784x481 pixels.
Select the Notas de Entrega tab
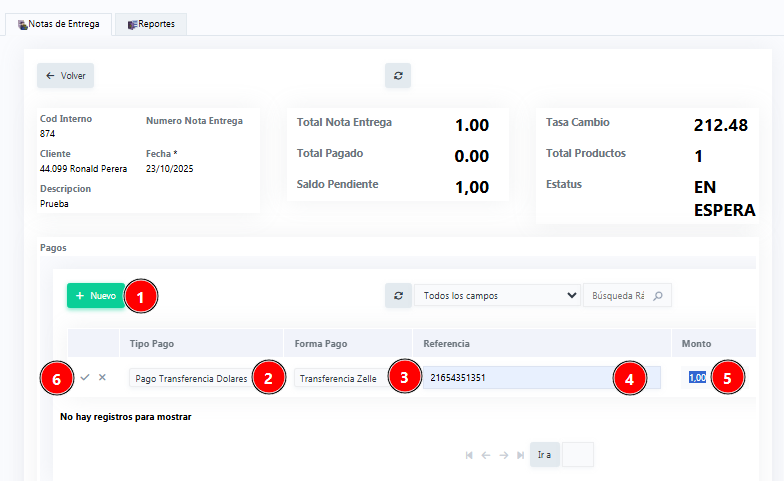pos(58,24)
